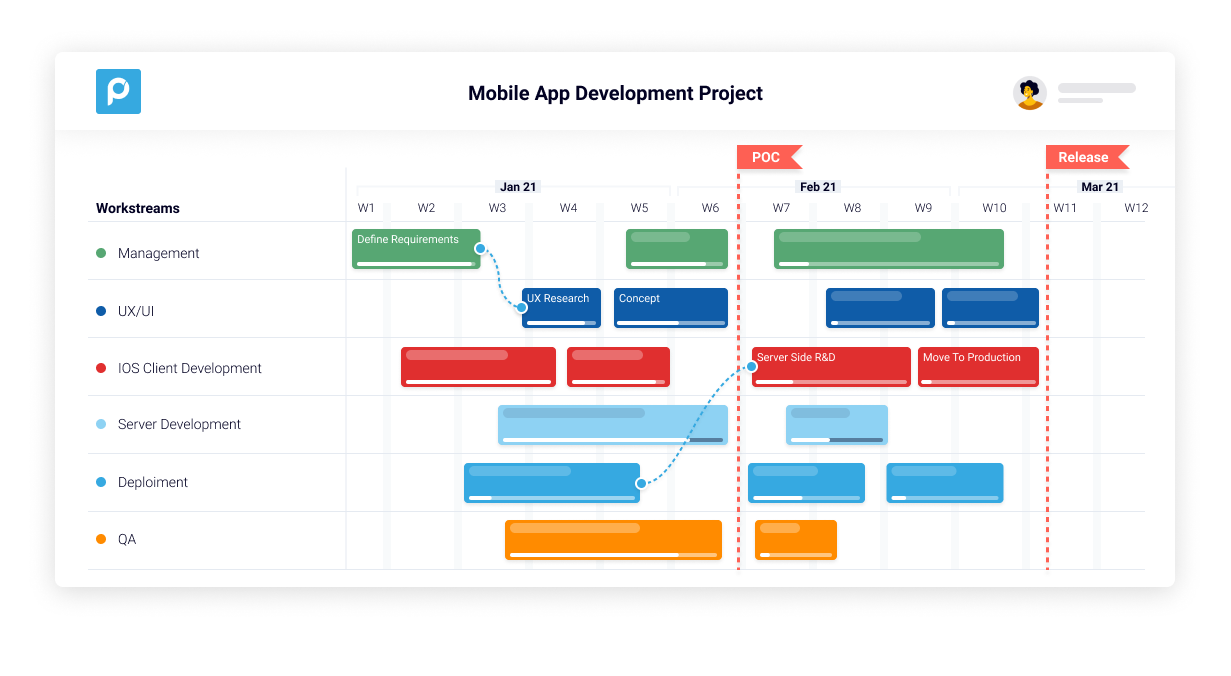The width and height of the screenshot is (1231, 676).
Task: Click dependency dot on Server Side R&D bar
Action: 752,367
